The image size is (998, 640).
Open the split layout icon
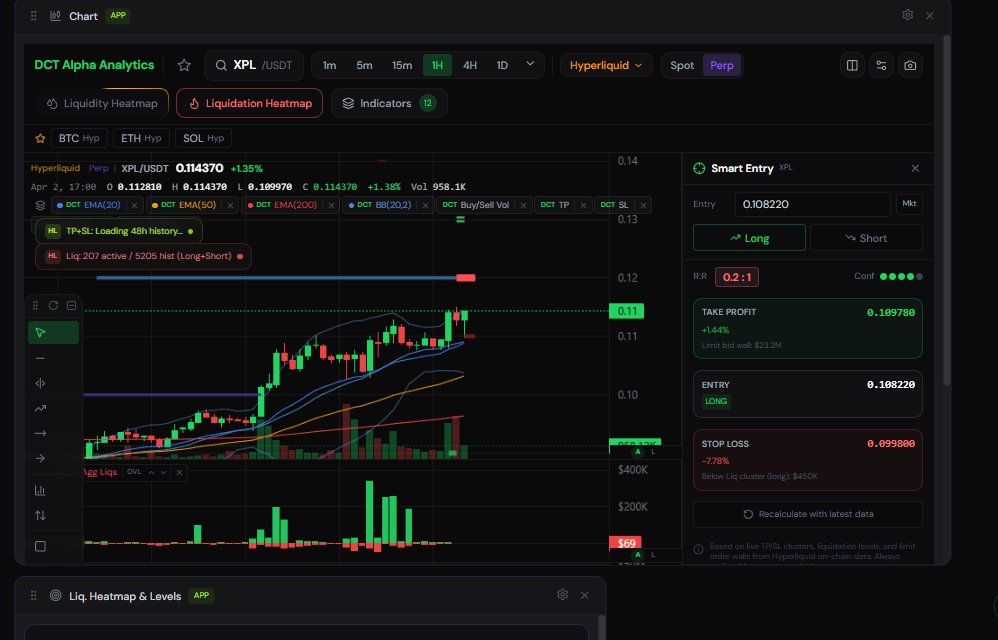[x=852, y=65]
